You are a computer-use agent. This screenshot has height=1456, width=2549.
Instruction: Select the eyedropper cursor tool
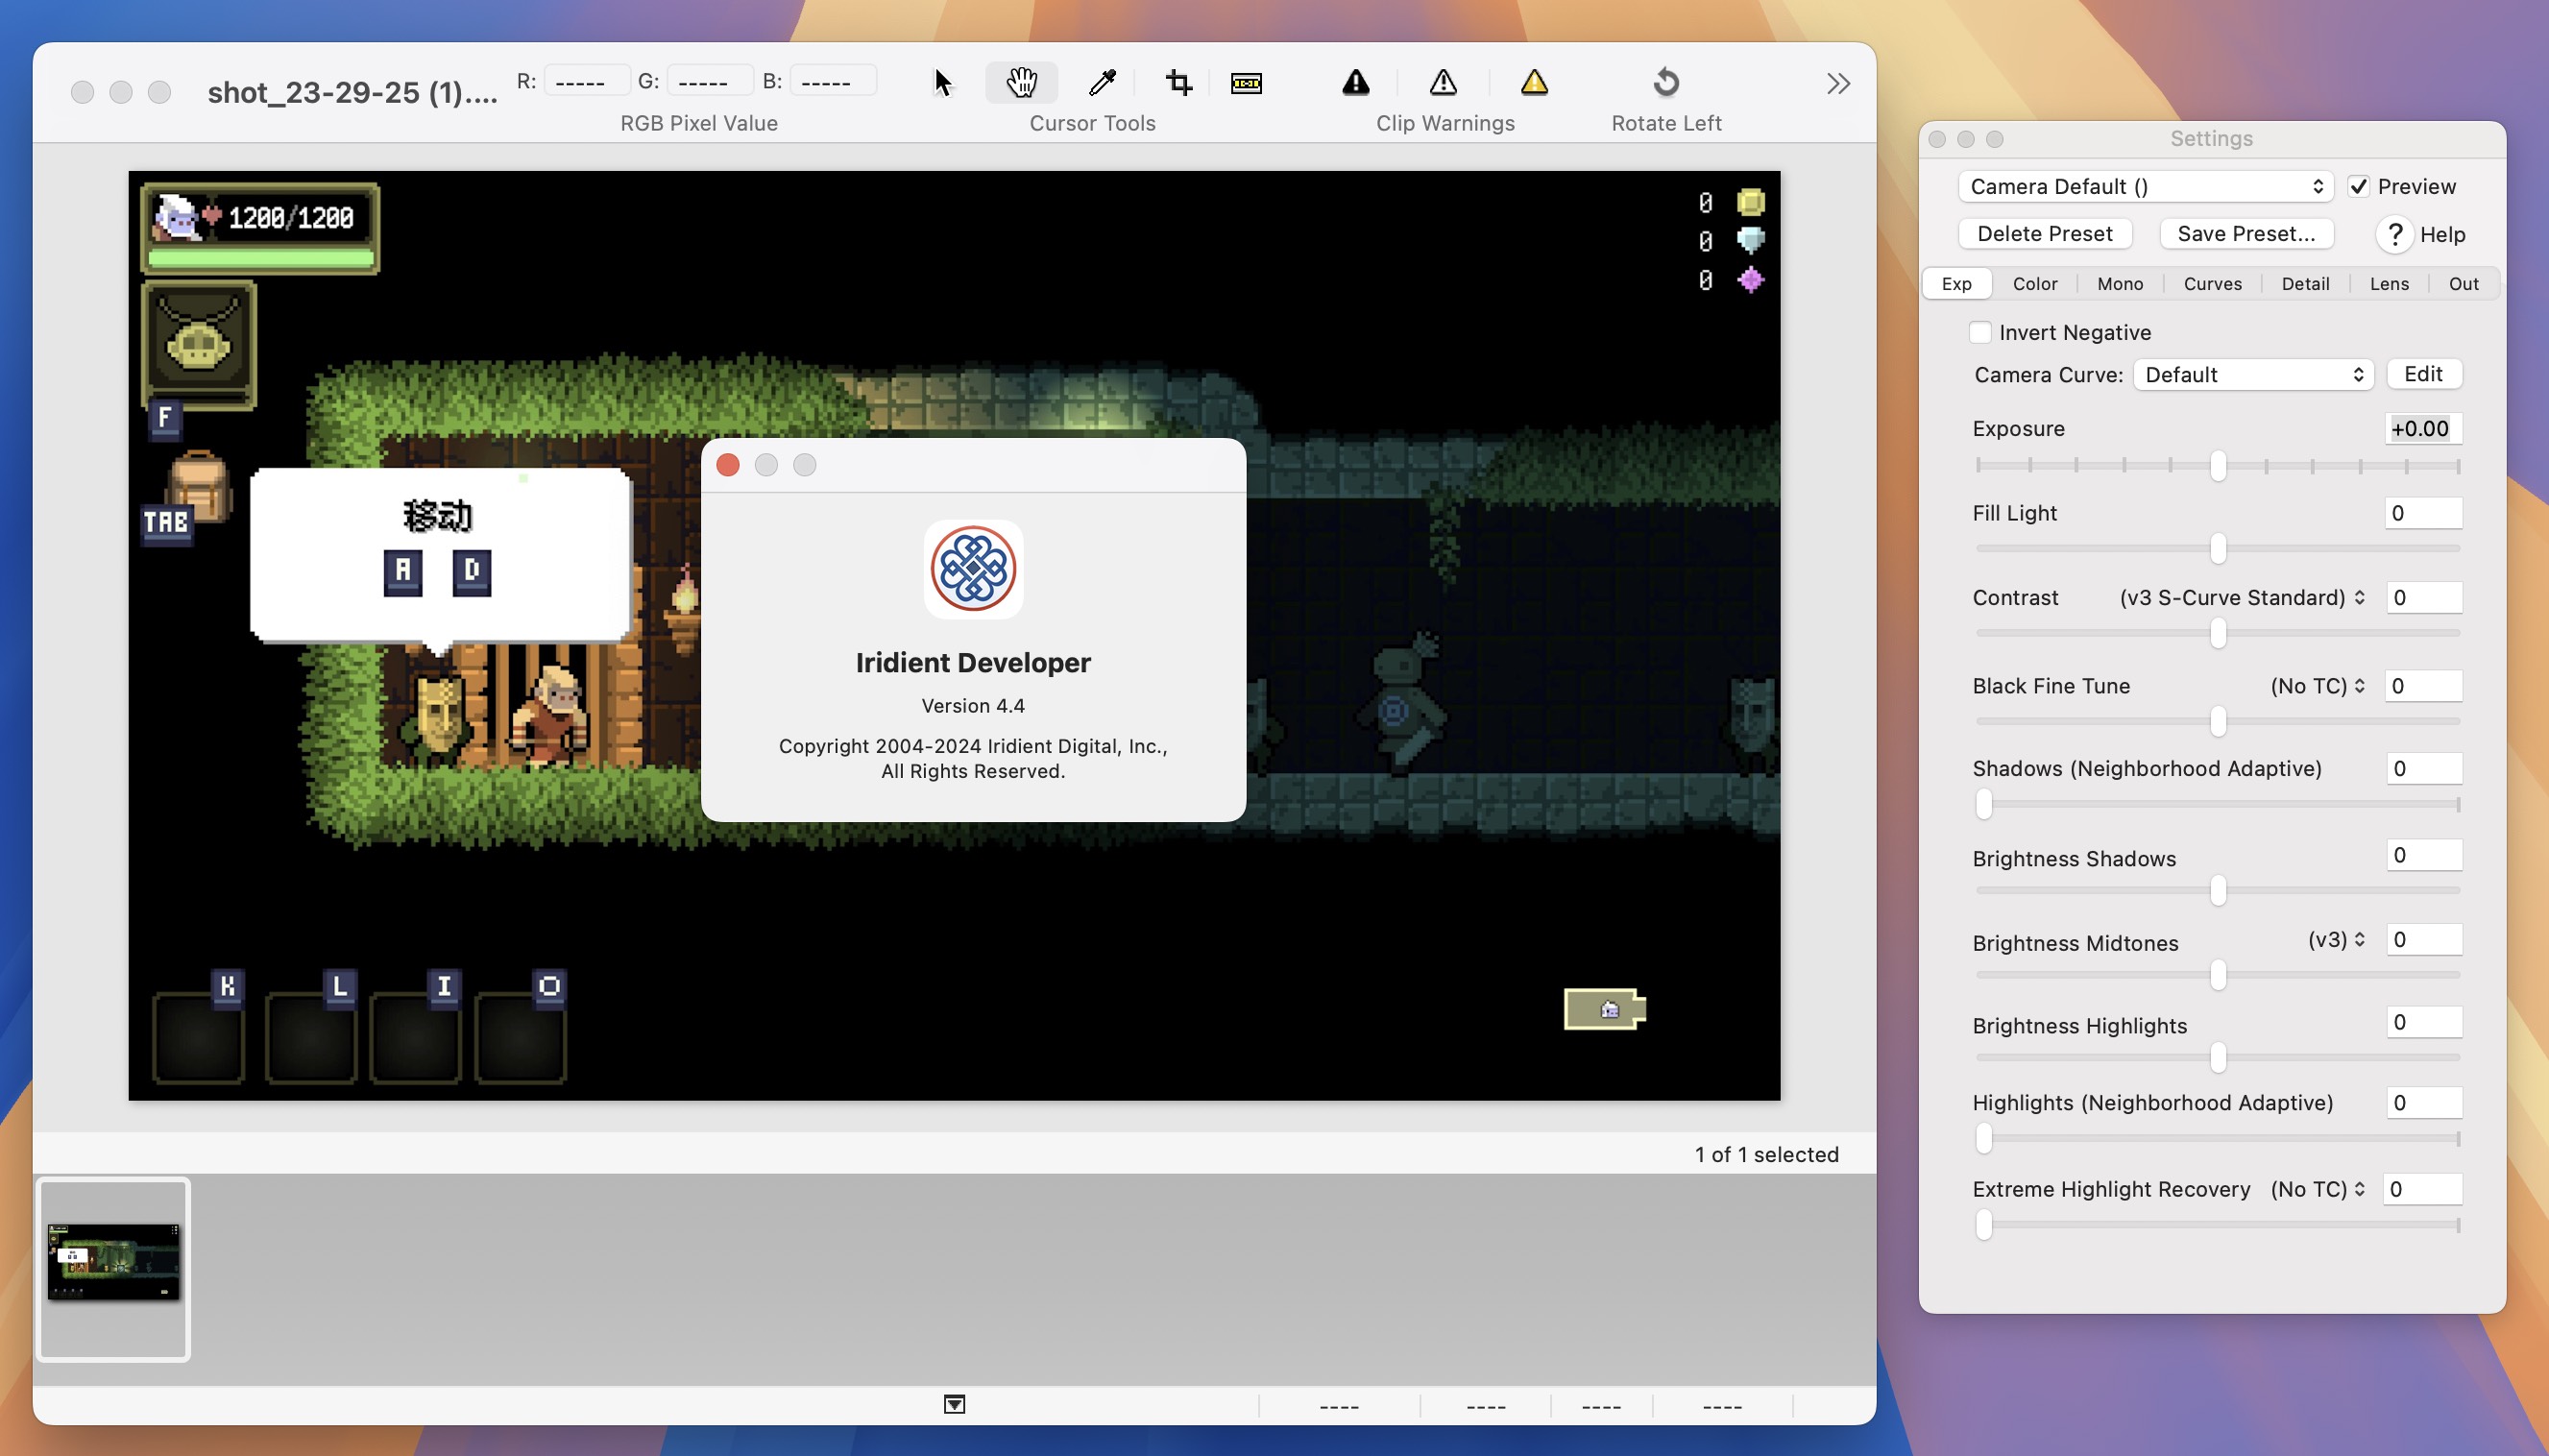pos(1102,82)
